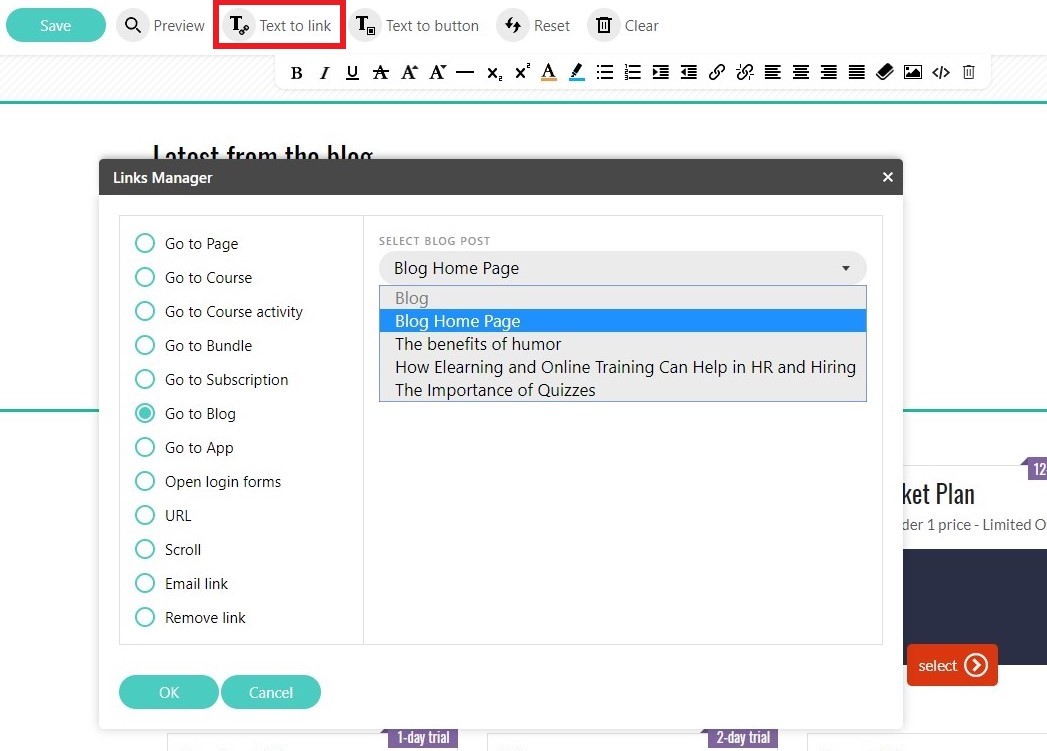Remove link (unlink) toolbar icon
This screenshot has height=751, width=1047.
click(x=745, y=72)
